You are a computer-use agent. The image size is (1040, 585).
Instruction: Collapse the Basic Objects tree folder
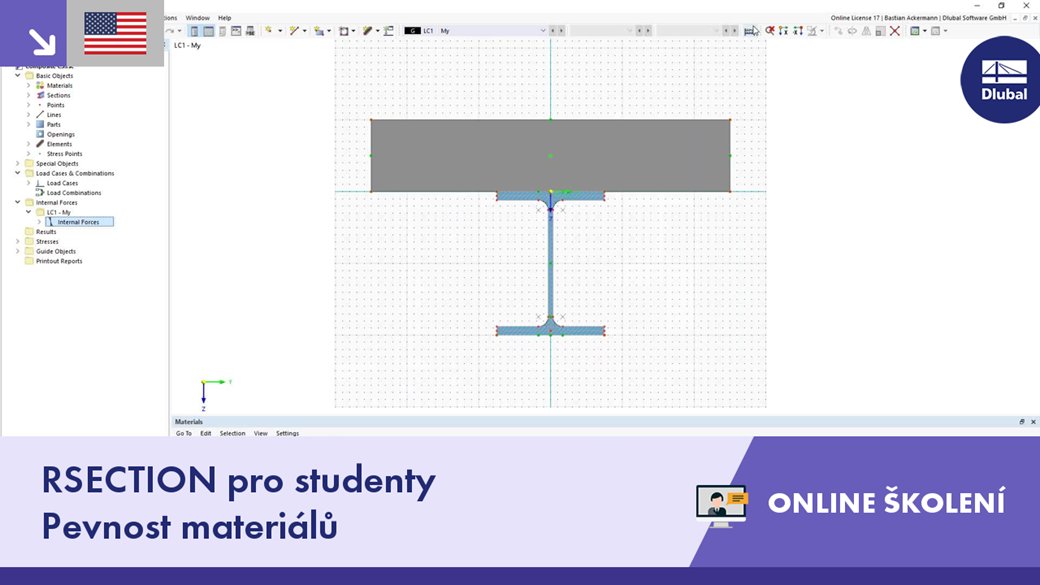[x=18, y=76]
